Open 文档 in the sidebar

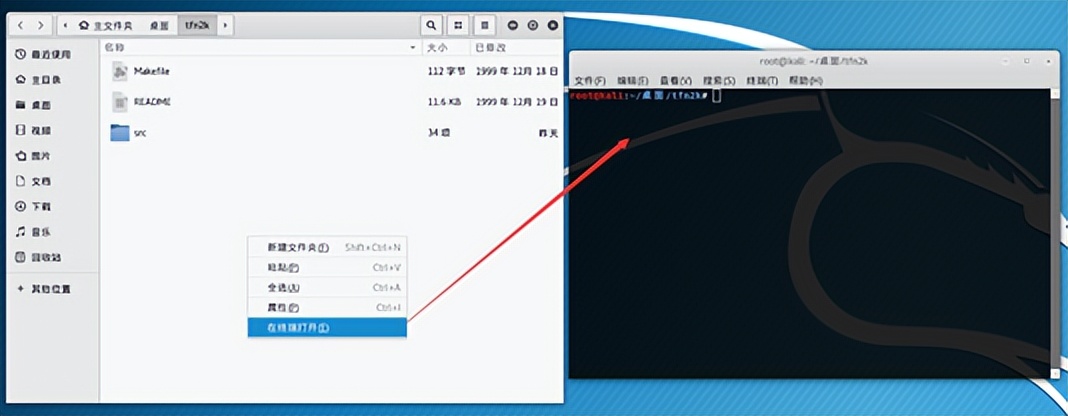[33, 181]
